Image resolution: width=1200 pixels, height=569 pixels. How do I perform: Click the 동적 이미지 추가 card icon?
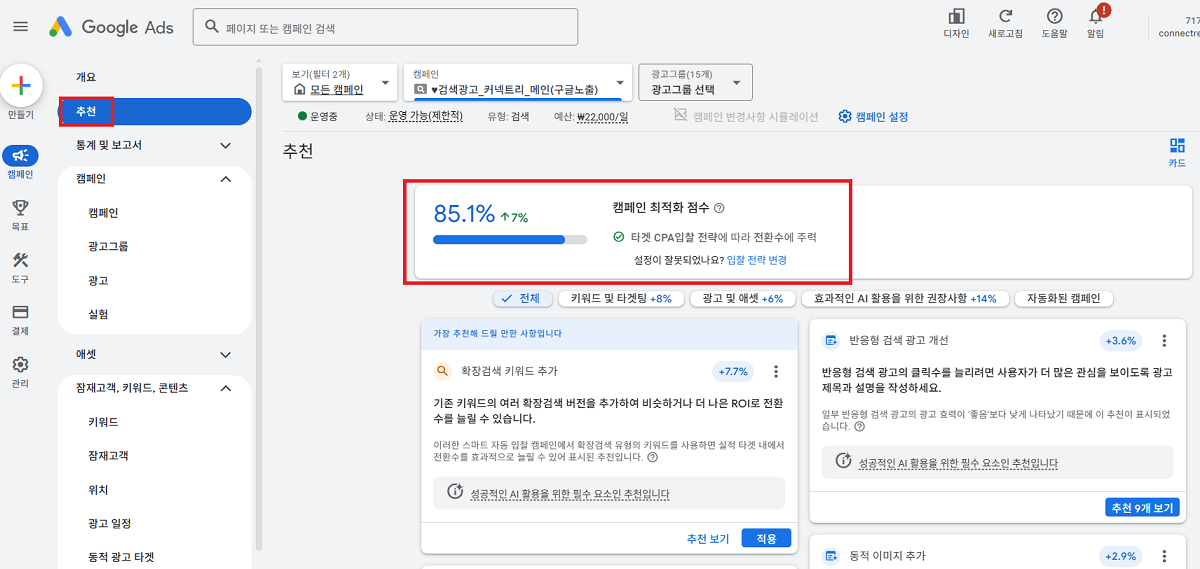tap(830, 556)
